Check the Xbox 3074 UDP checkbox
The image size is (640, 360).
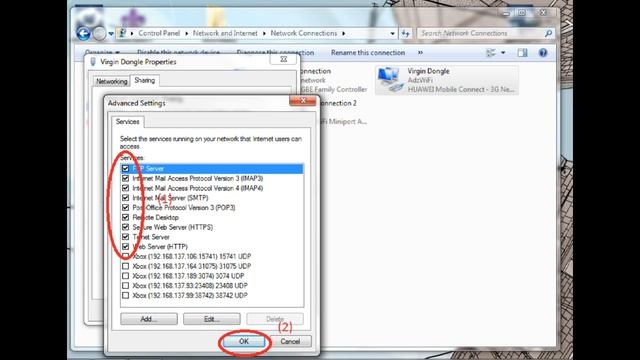(125, 276)
